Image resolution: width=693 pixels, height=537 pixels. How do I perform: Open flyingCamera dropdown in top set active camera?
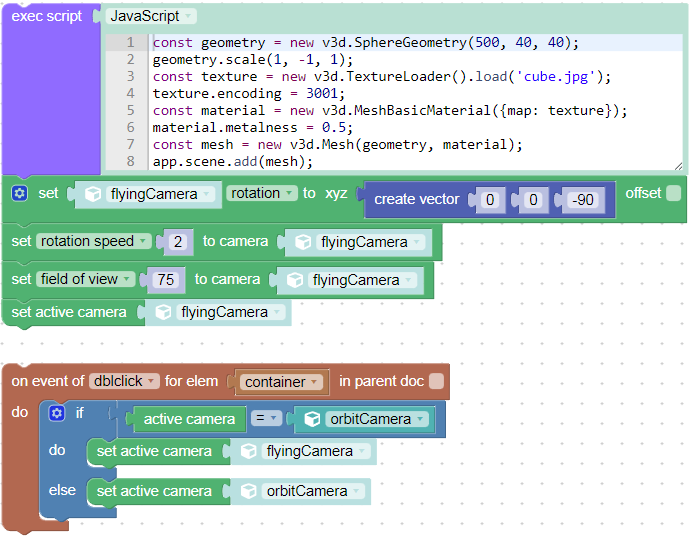click(230, 312)
